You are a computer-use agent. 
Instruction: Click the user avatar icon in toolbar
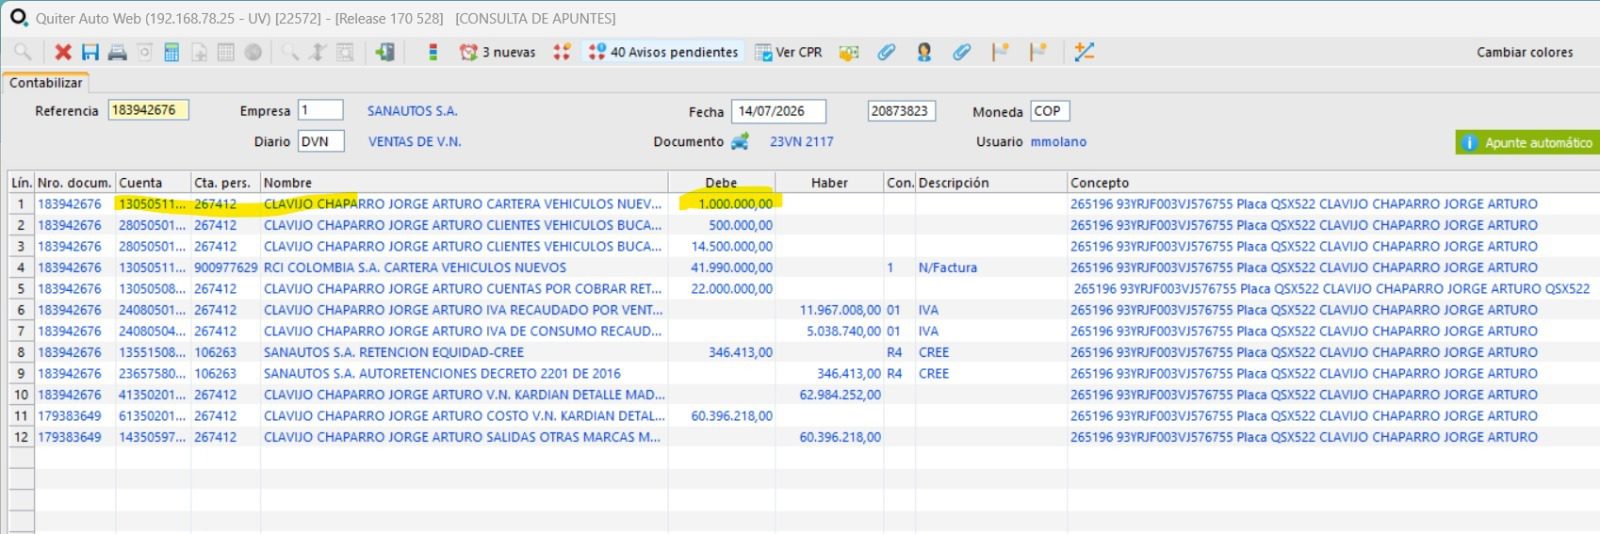coord(924,52)
